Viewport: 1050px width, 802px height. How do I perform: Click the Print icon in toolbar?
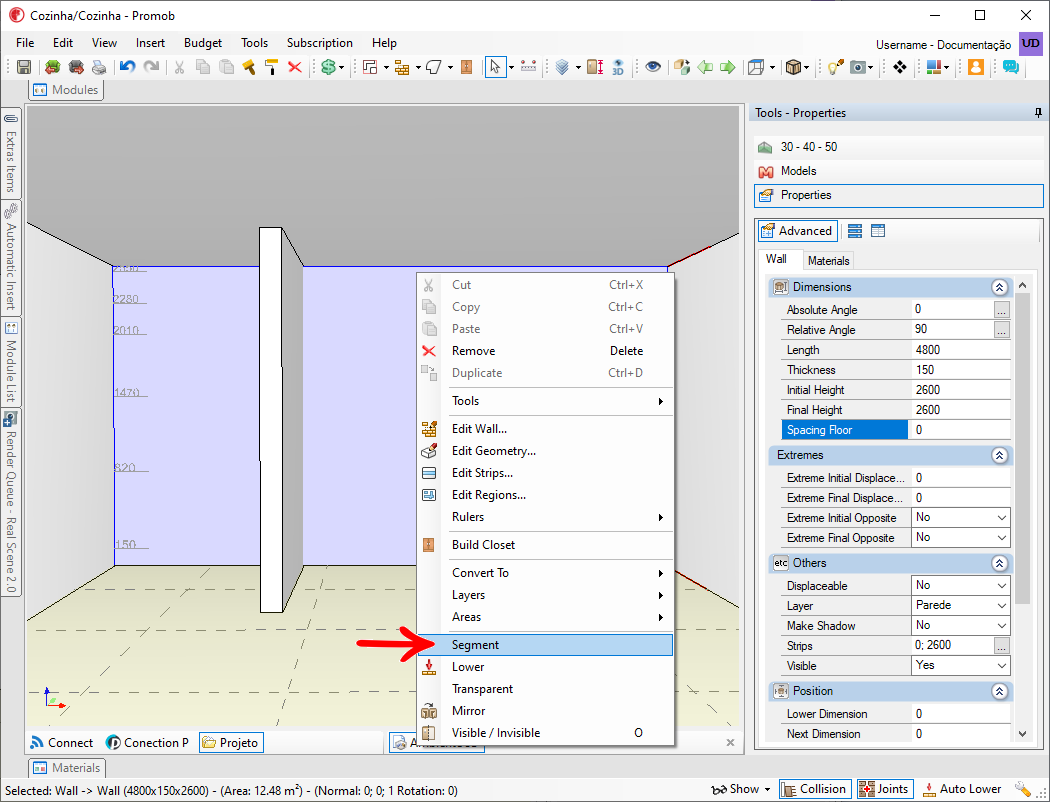point(99,67)
